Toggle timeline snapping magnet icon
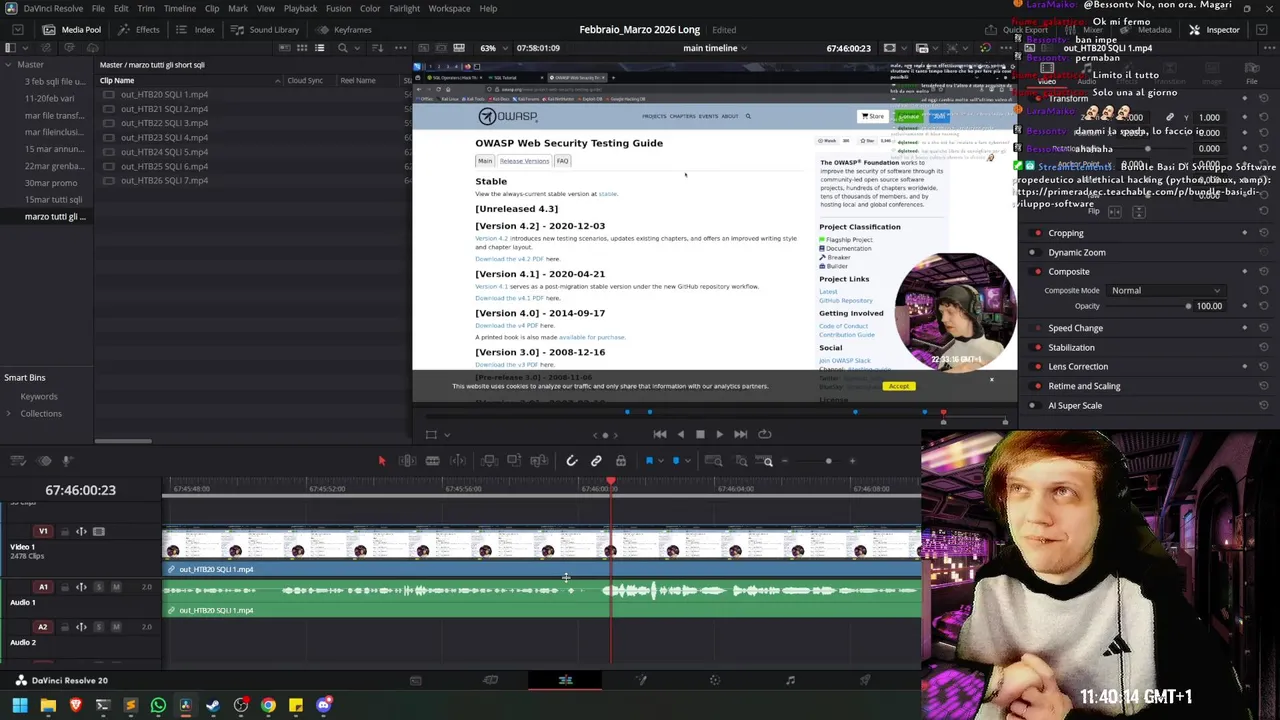Screen dimensions: 1280x720 coord(571,461)
